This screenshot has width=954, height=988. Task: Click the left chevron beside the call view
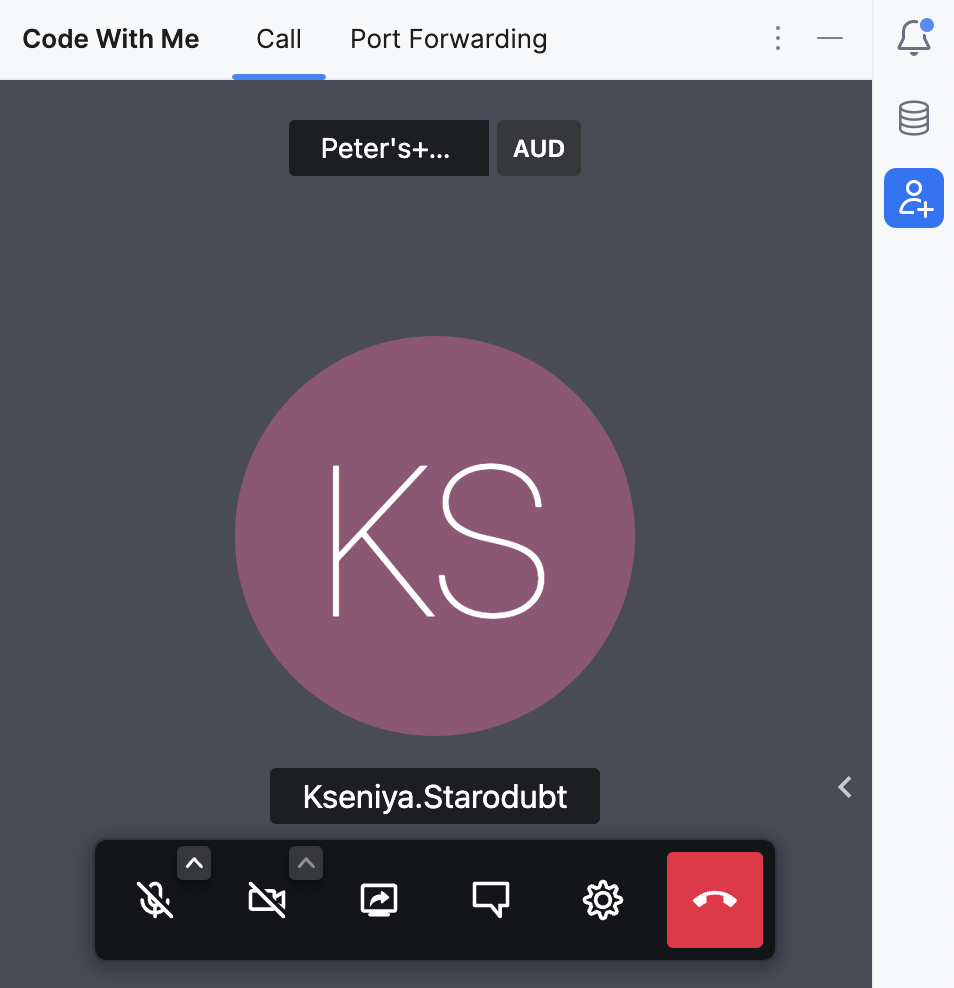point(845,787)
